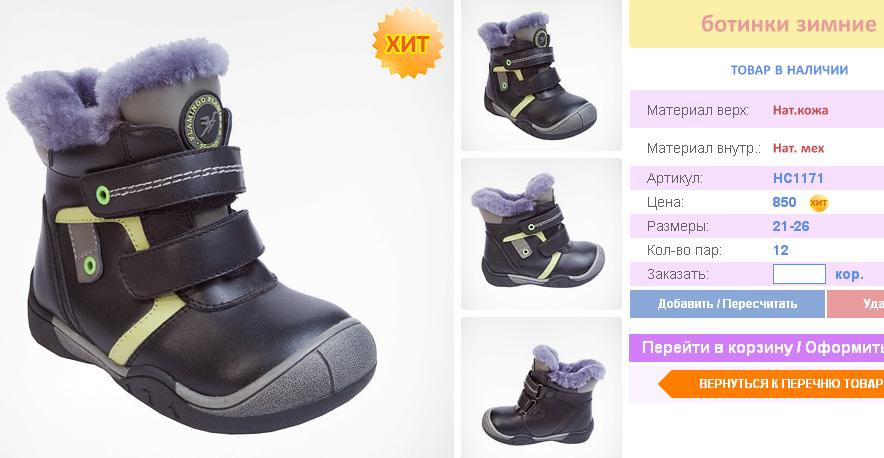Open the second thumbnail showing boot side view
Viewport: 884px width, 458px height.
point(541,234)
